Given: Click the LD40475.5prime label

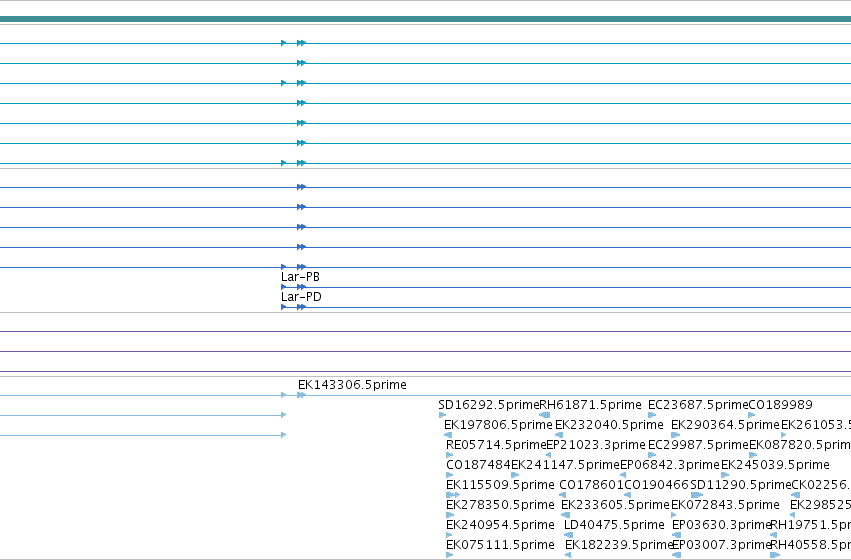Looking at the screenshot, I should pos(614,525).
